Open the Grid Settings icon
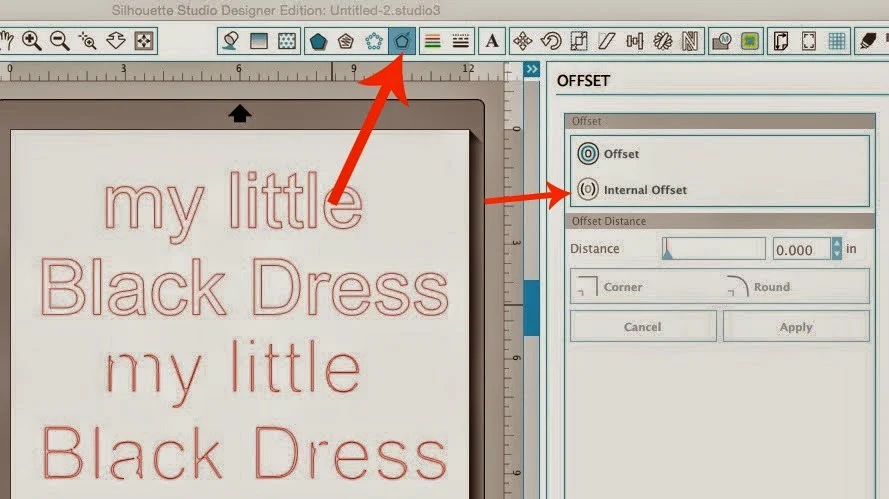Image resolution: width=889 pixels, height=499 pixels. click(x=837, y=41)
